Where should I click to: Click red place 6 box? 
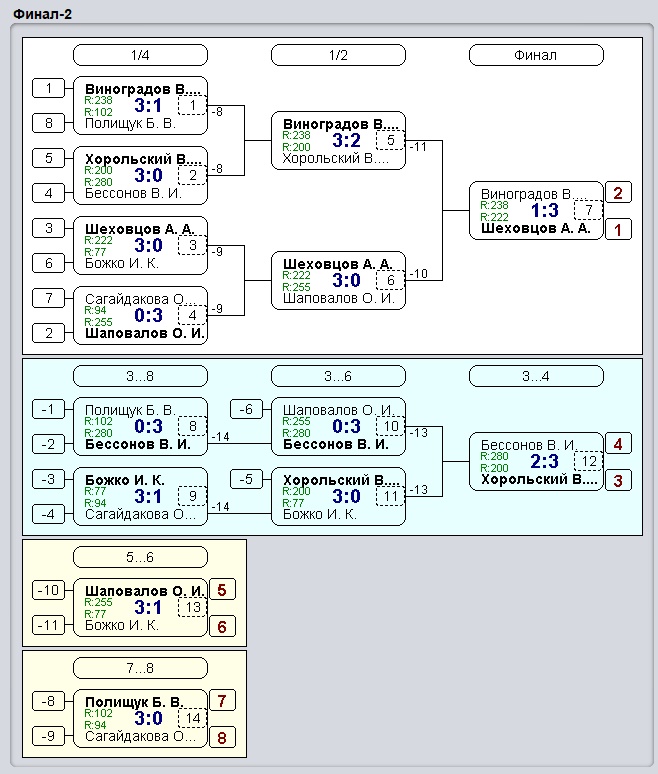(x=222, y=626)
